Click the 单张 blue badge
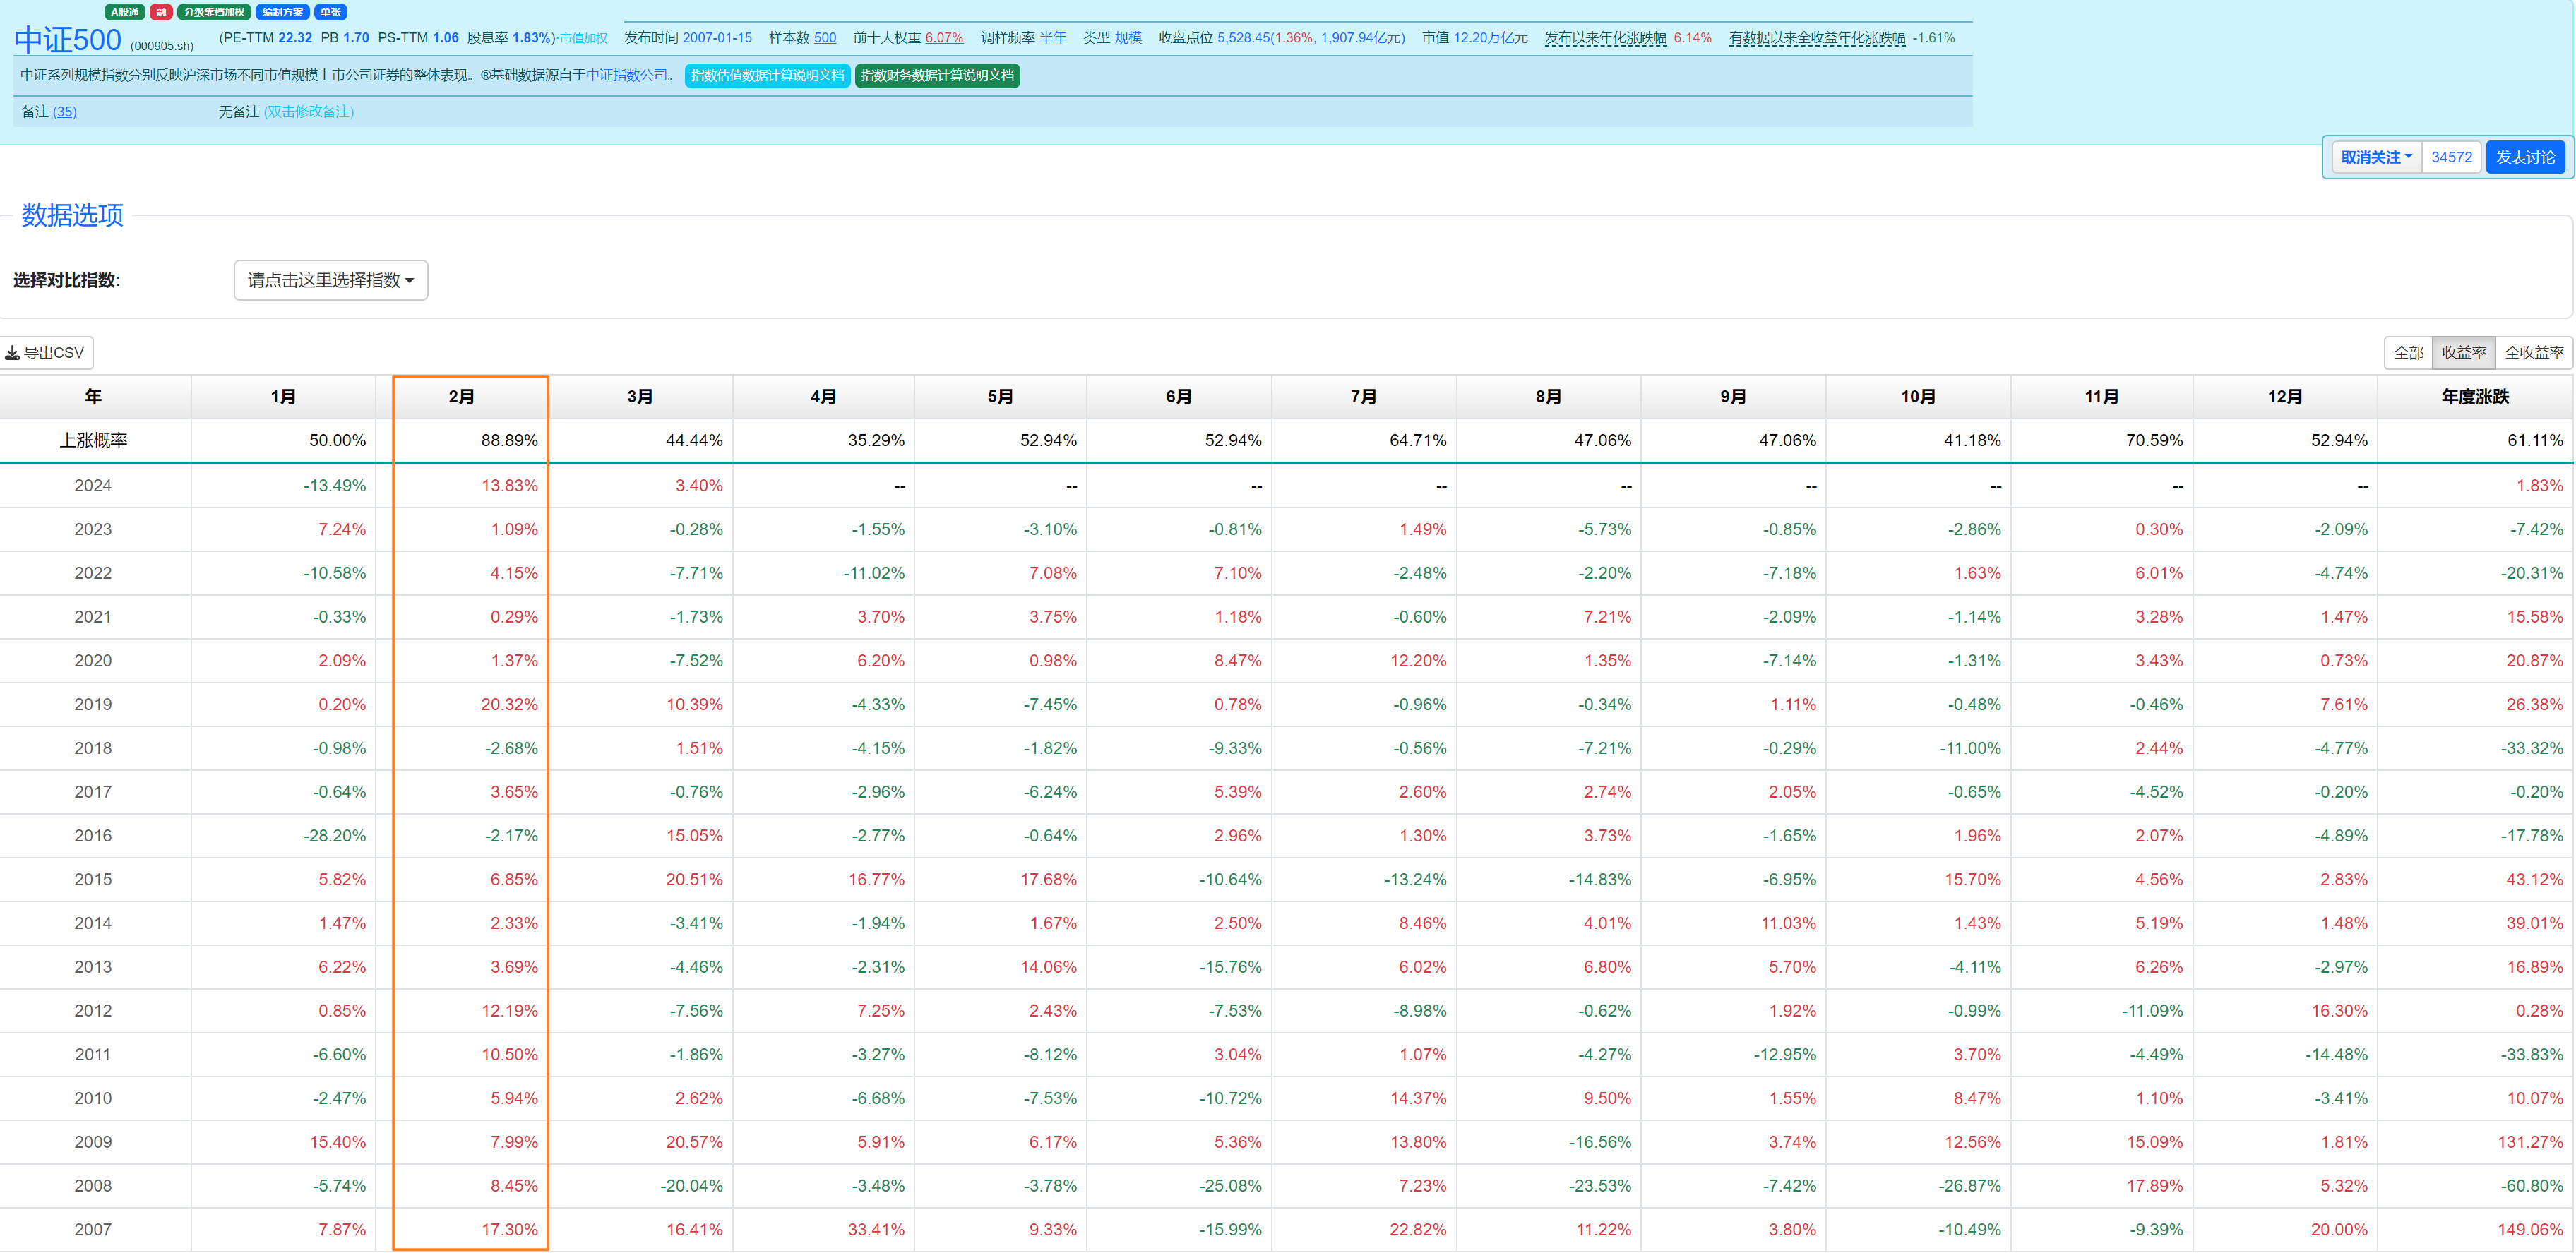The image size is (2576, 1253). pyautogui.click(x=330, y=12)
